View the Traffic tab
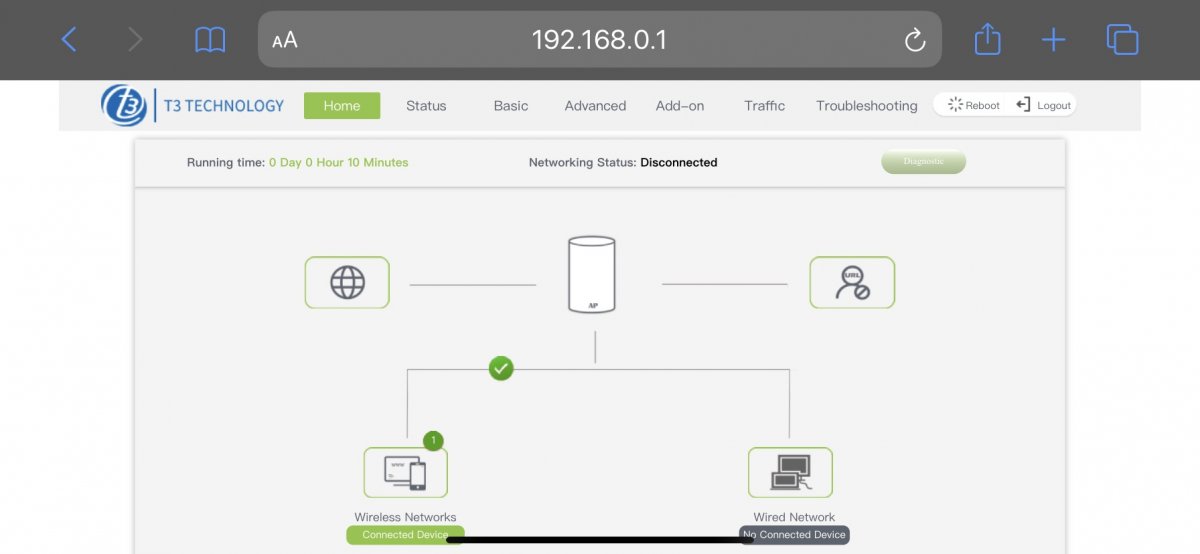1200x554 pixels. (x=765, y=106)
